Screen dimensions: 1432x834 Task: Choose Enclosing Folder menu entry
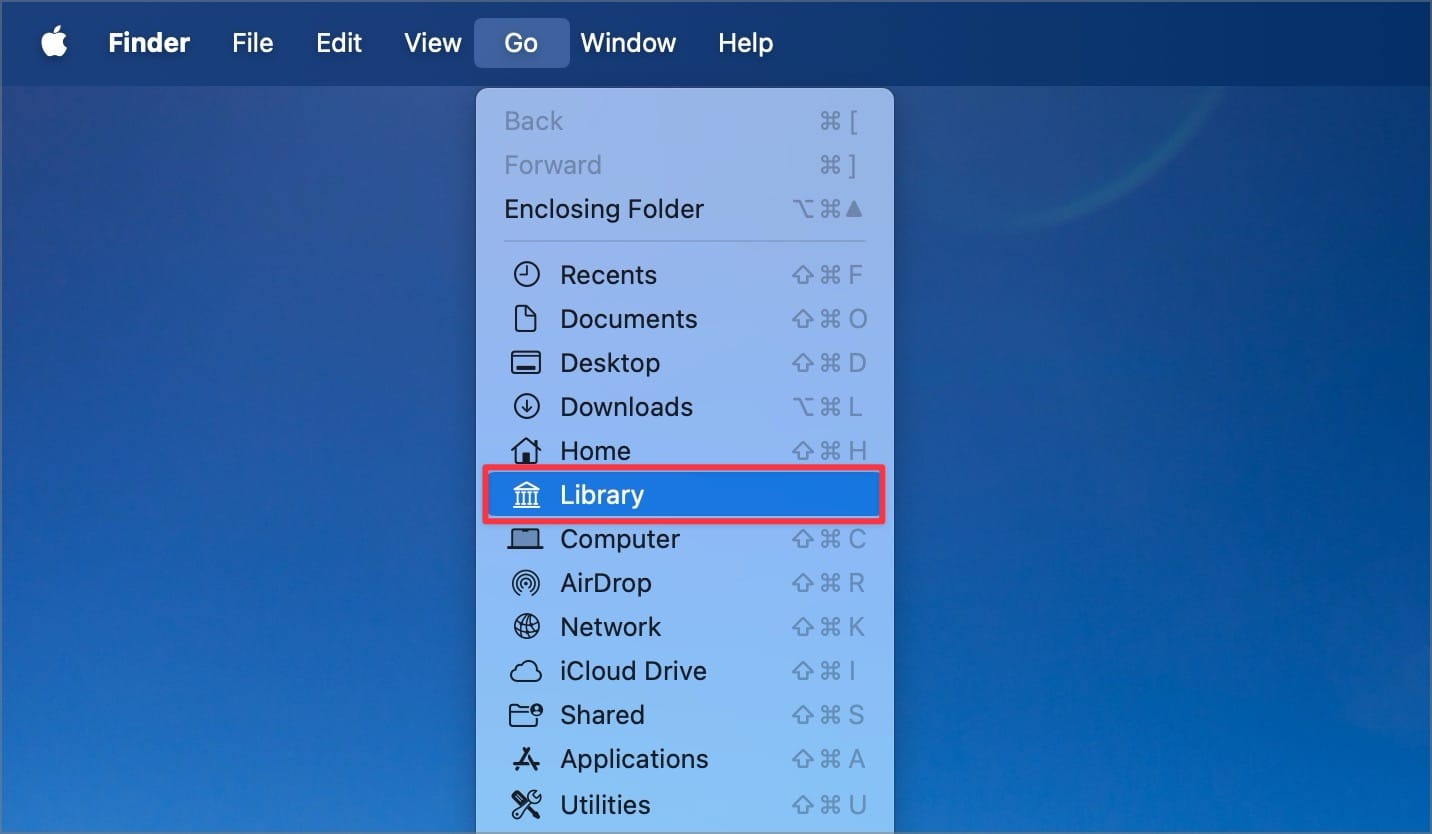pyautogui.click(x=604, y=209)
